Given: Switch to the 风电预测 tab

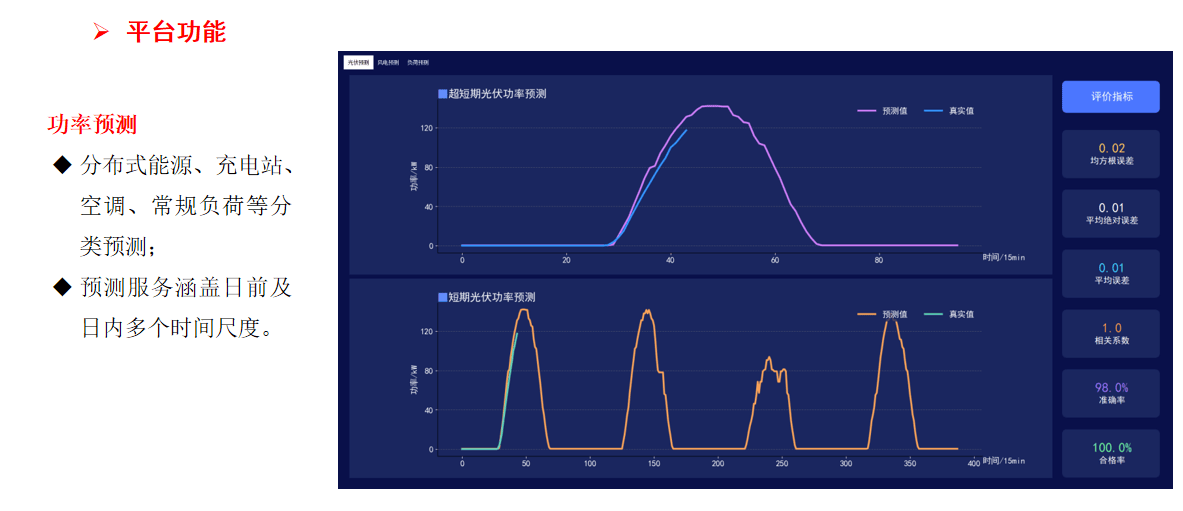Looking at the screenshot, I should pos(388,63).
